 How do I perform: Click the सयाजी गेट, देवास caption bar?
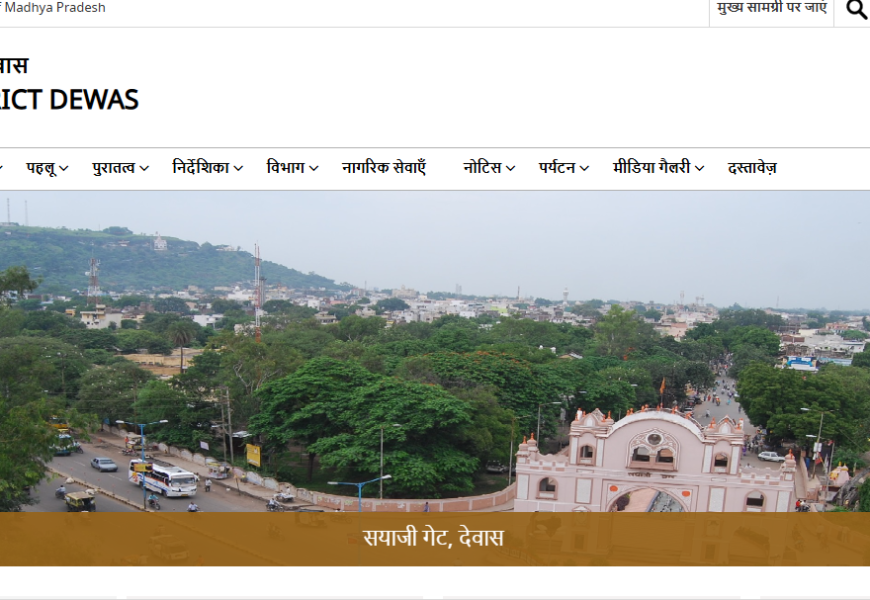click(x=434, y=539)
